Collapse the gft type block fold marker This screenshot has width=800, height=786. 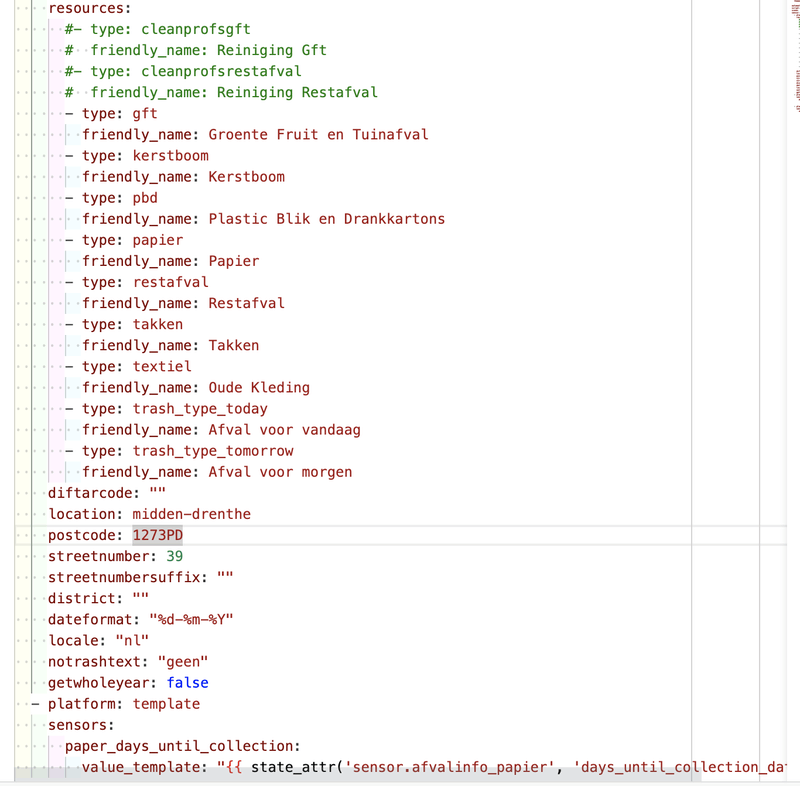[67, 113]
